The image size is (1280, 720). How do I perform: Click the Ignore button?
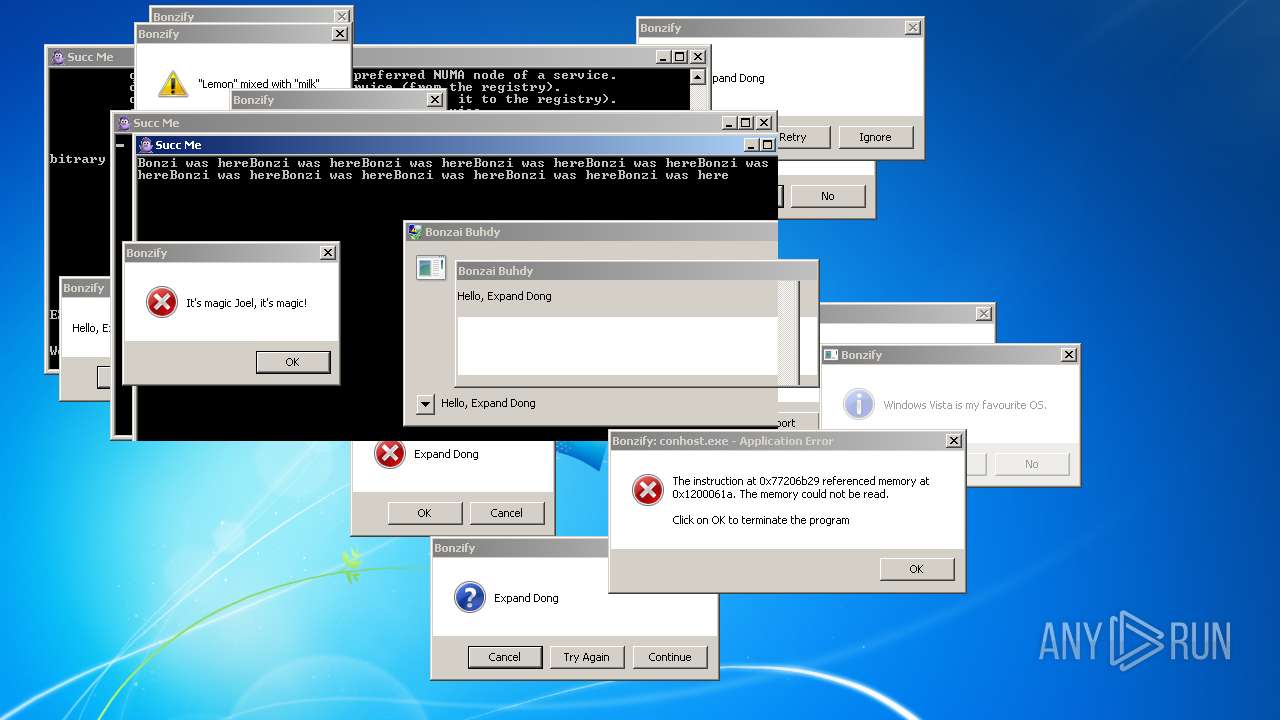[875, 137]
